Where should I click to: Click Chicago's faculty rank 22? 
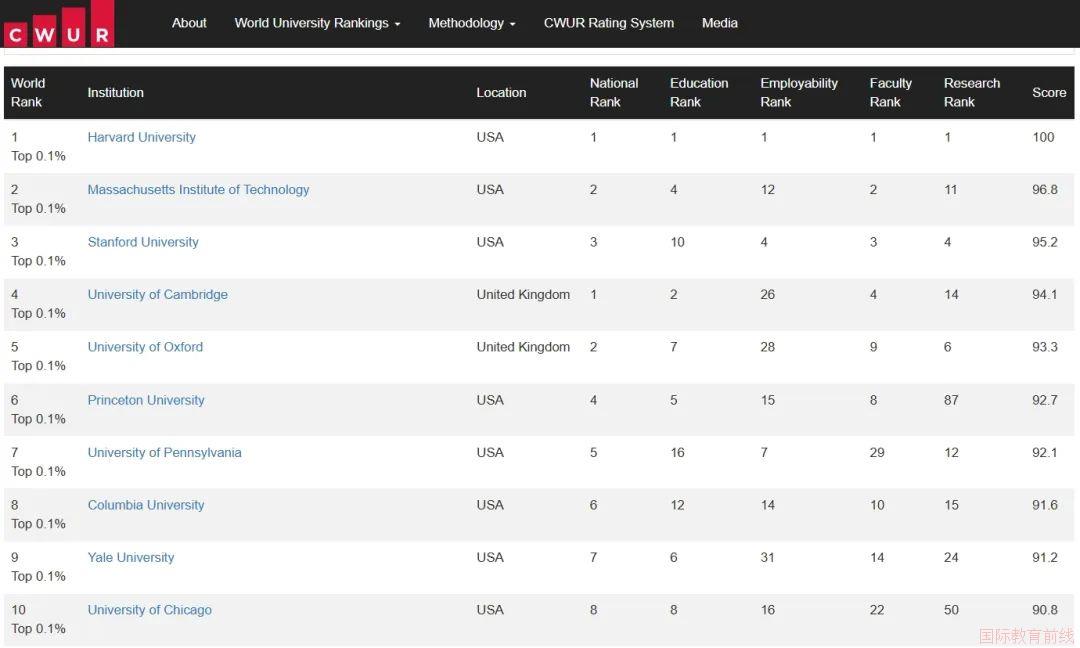click(877, 609)
